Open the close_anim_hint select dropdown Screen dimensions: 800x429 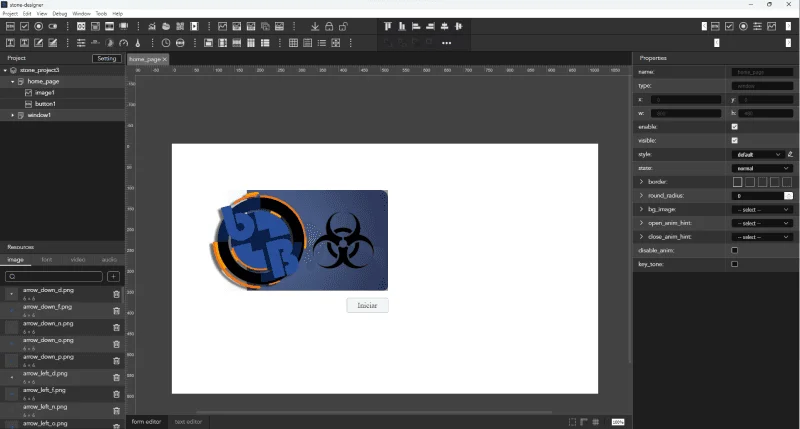762,237
